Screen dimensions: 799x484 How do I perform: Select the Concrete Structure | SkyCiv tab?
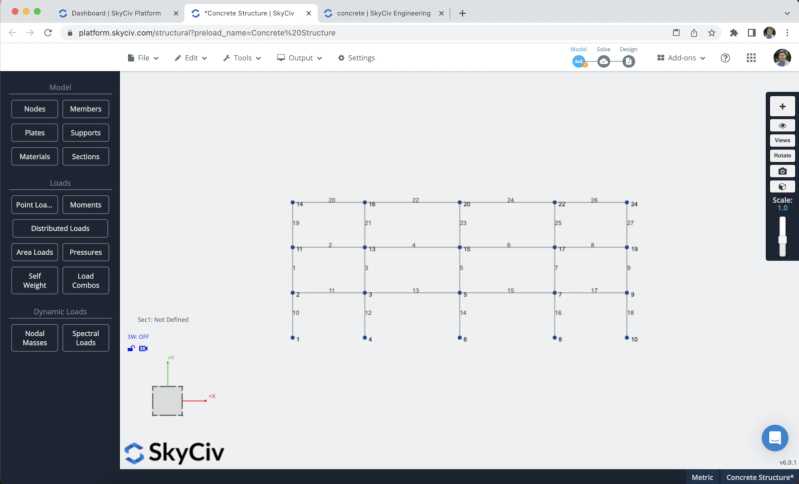pyautogui.click(x=249, y=13)
